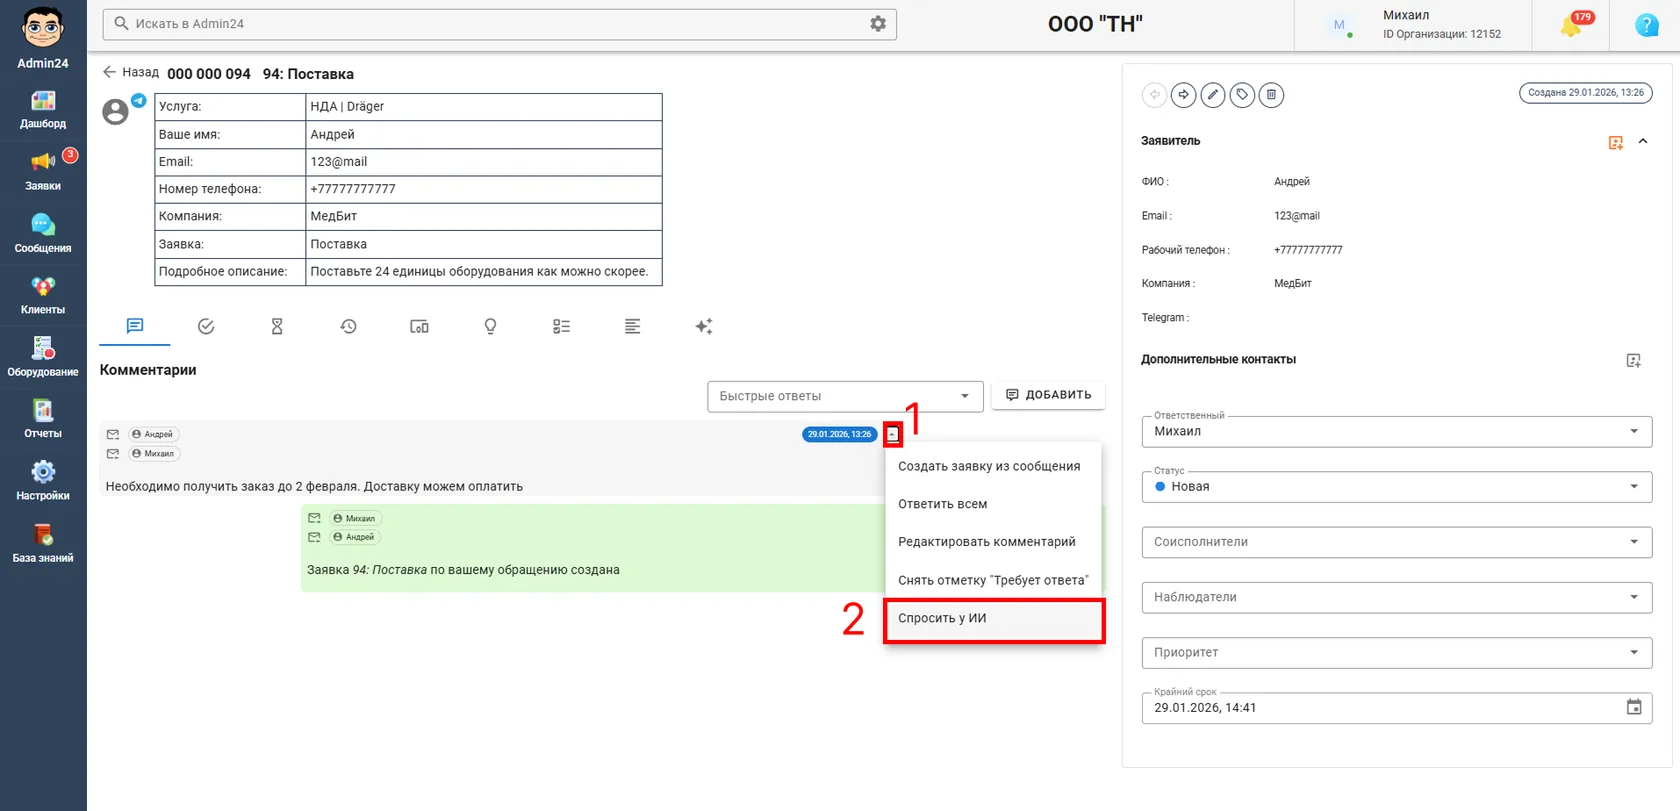Open Оборудование in the sidebar
This screenshot has height=811, width=1680.
(x=43, y=357)
